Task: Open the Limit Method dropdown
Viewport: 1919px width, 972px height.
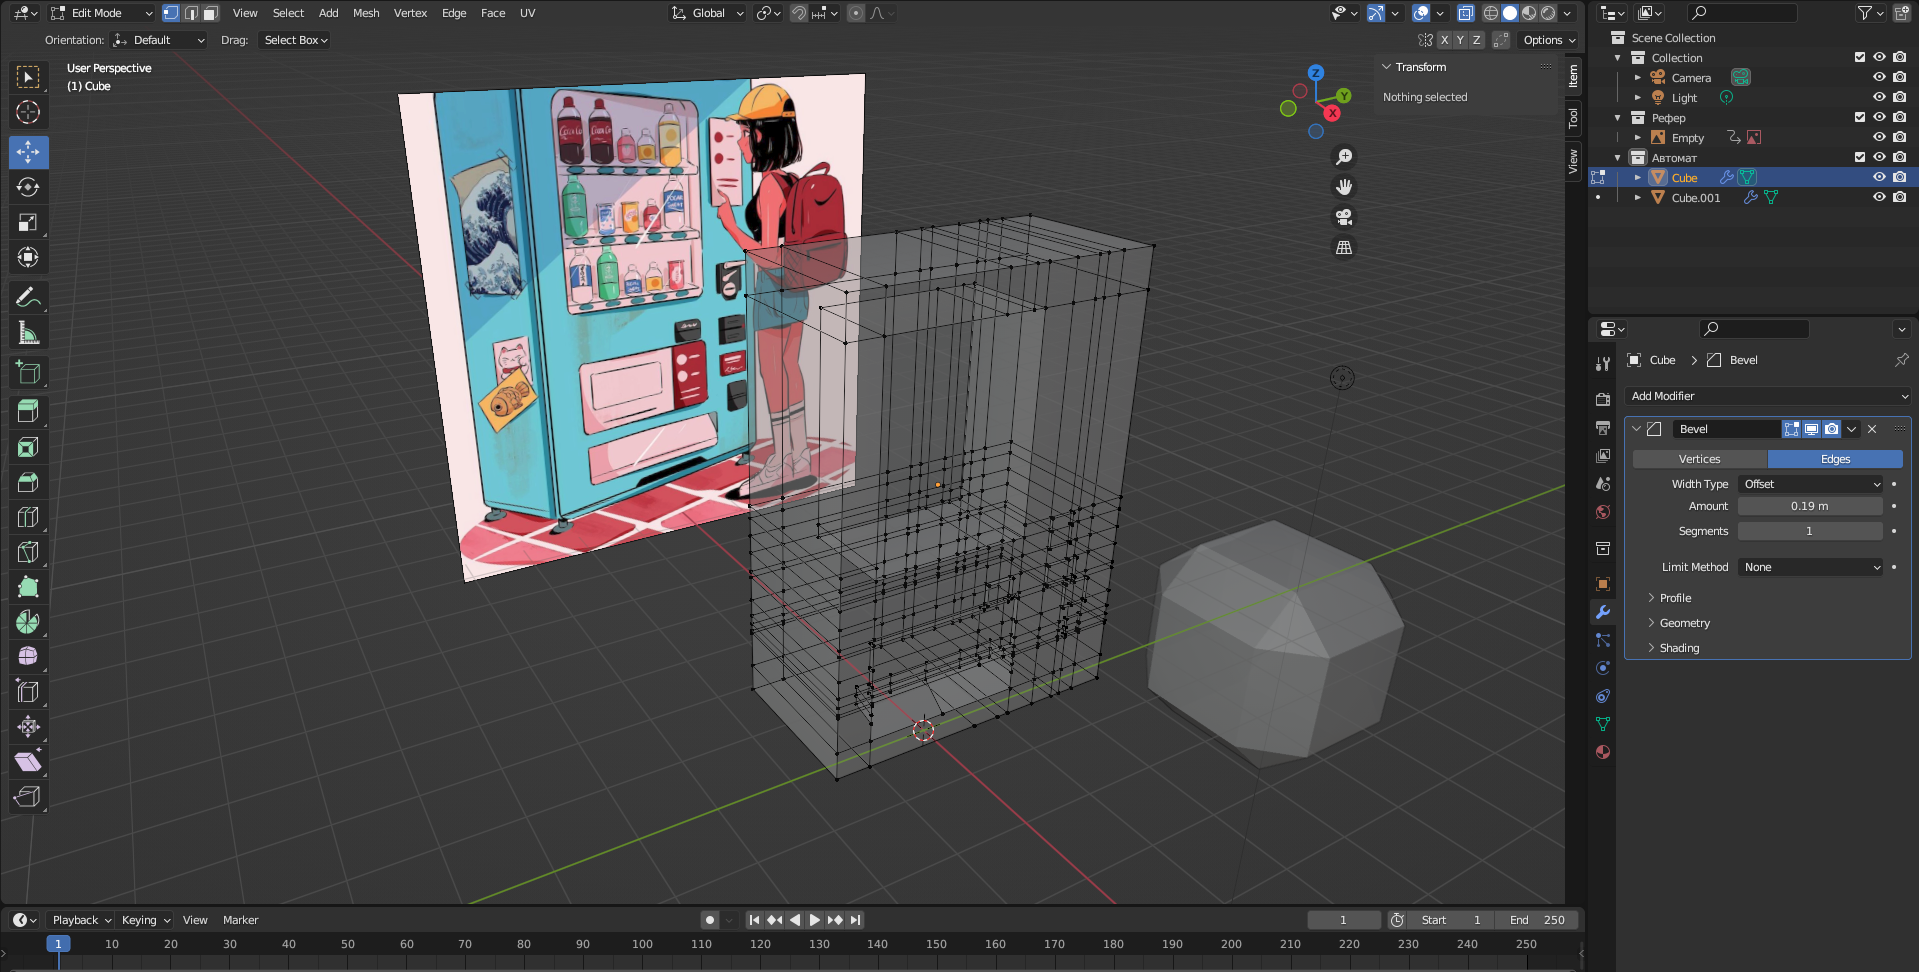Action: [x=1811, y=567]
